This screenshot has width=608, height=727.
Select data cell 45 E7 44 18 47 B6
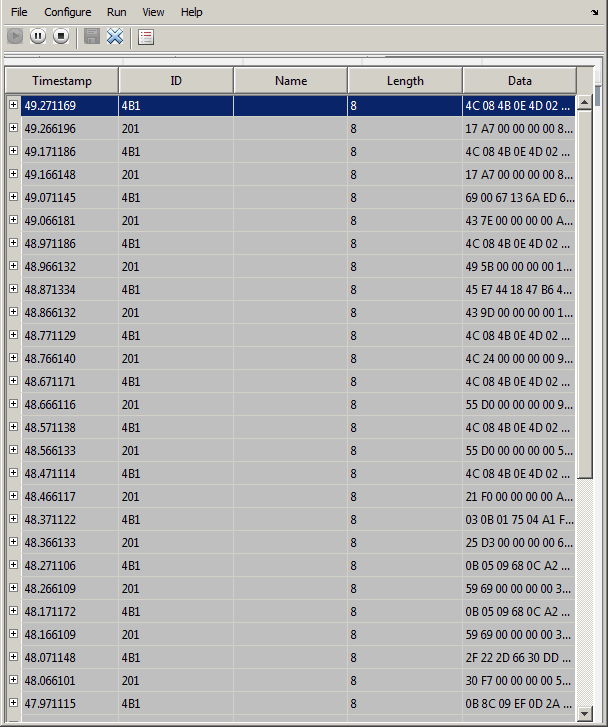pos(519,290)
